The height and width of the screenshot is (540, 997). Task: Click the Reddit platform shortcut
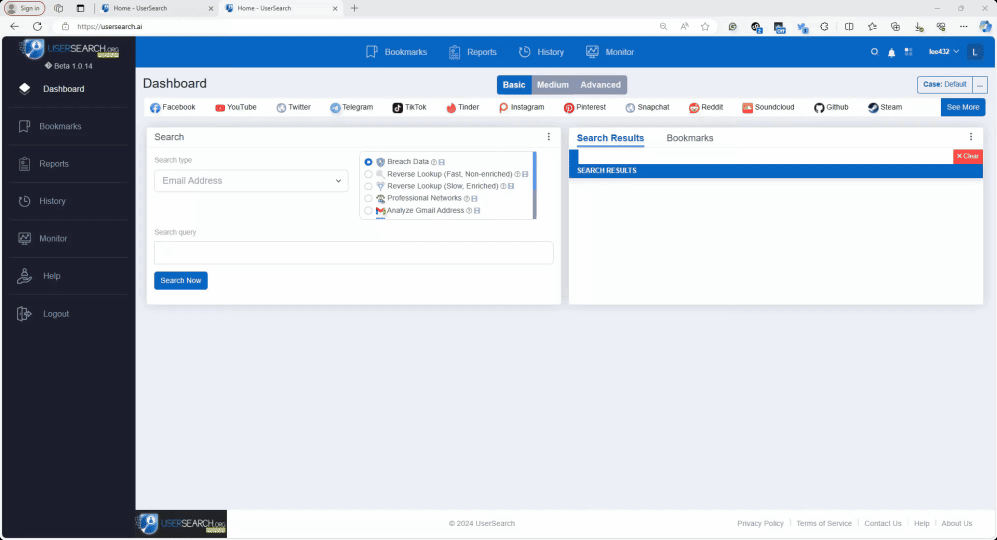click(705, 107)
